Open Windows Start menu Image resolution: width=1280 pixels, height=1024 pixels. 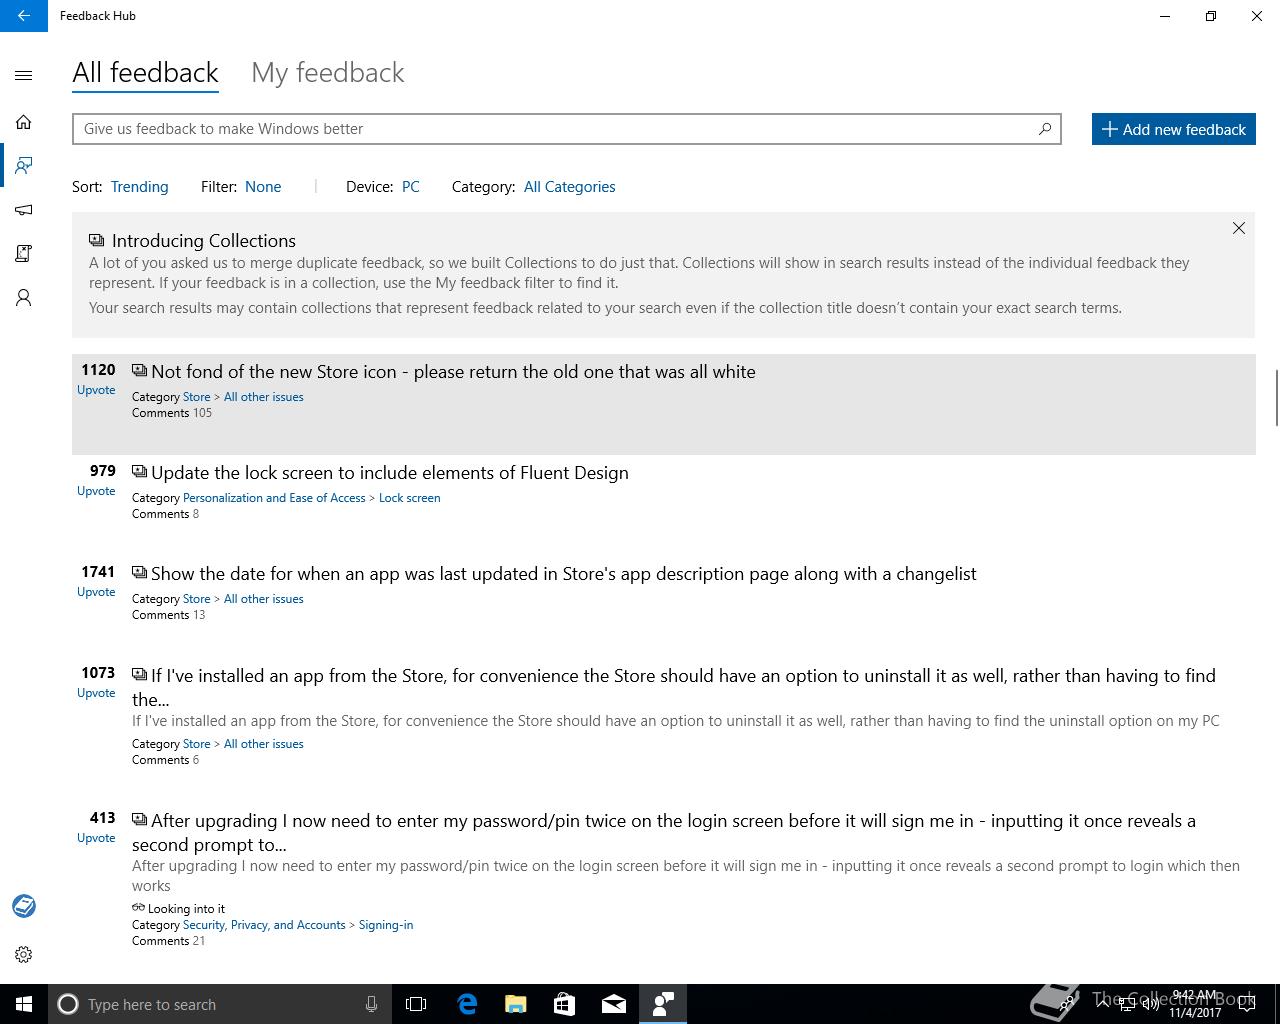coord(24,1004)
